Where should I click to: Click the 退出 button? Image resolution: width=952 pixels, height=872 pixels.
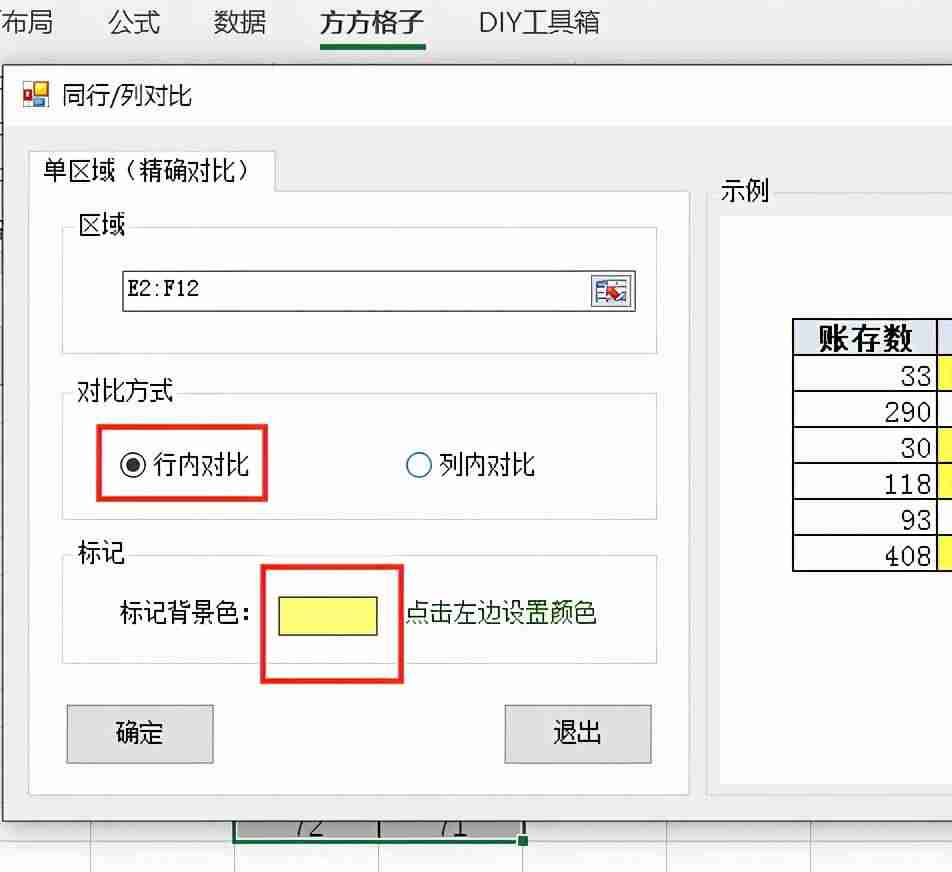577,734
